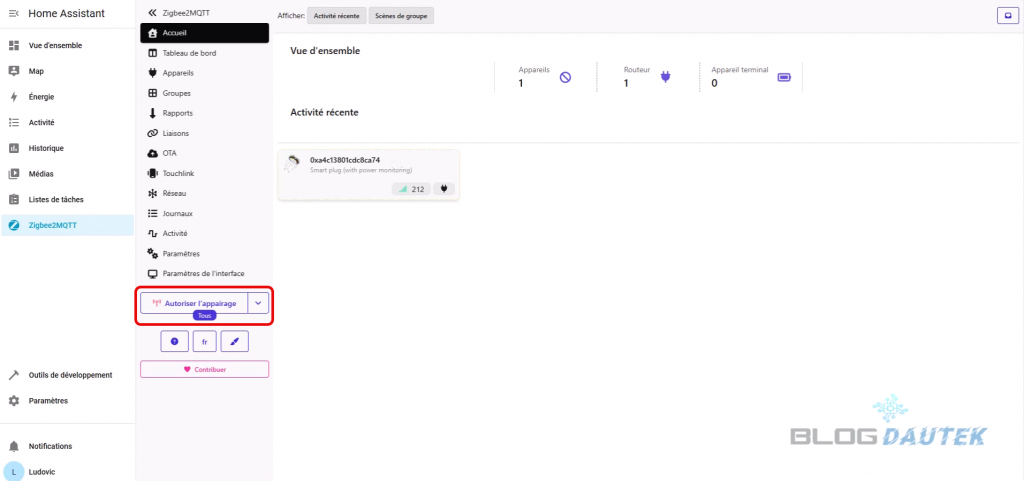
Task: Click the help question mark icon button
Action: 174,342
